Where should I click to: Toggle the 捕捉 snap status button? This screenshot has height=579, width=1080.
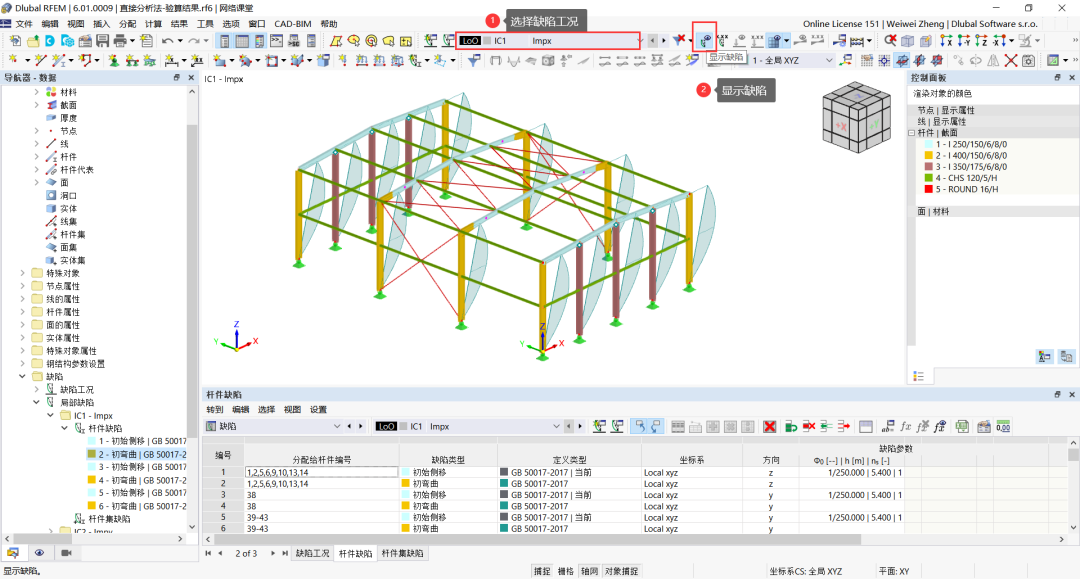click(x=542, y=571)
